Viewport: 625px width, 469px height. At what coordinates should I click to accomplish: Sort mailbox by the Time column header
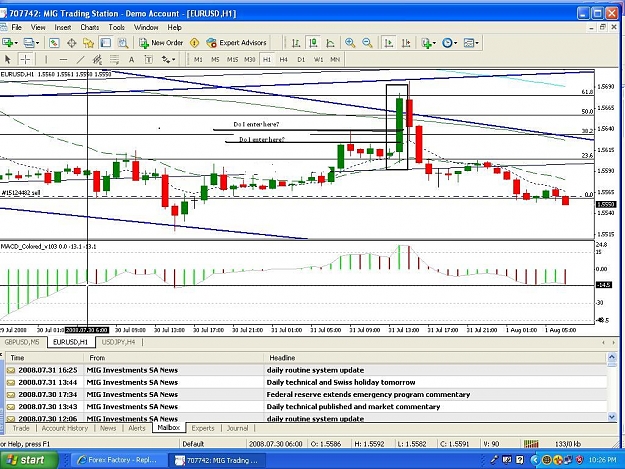pos(45,358)
